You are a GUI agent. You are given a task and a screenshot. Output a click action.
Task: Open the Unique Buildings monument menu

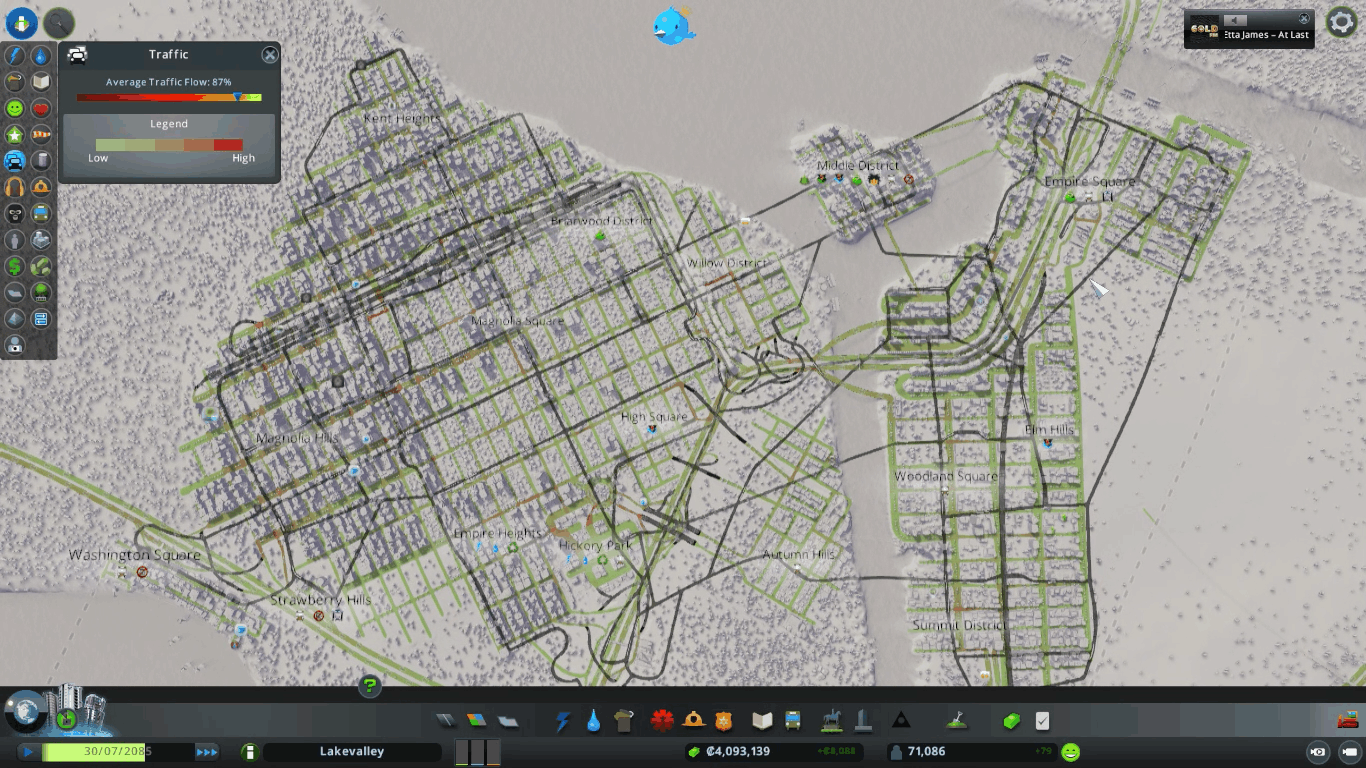tap(862, 720)
